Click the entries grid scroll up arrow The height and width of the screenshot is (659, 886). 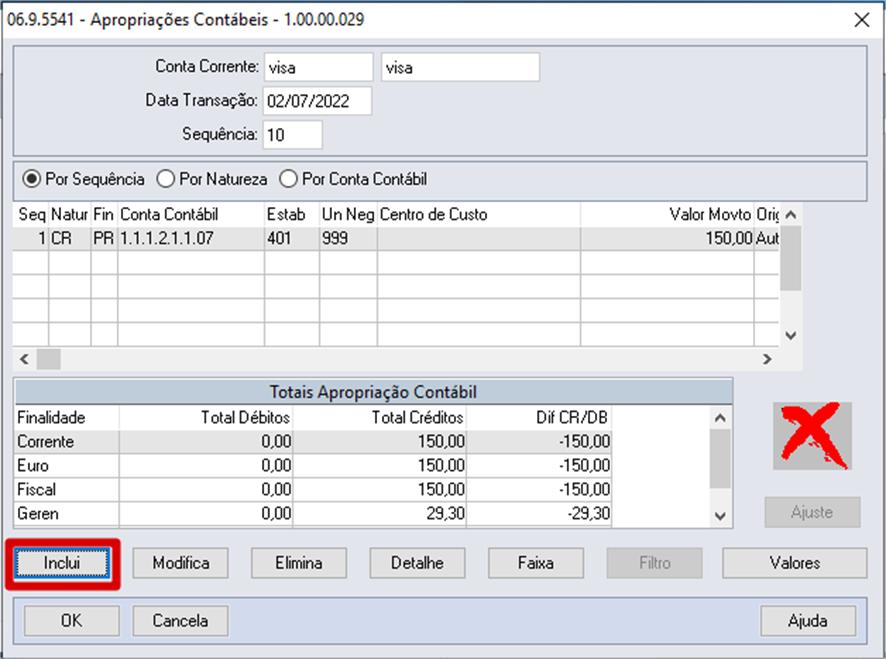pyautogui.click(x=791, y=215)
